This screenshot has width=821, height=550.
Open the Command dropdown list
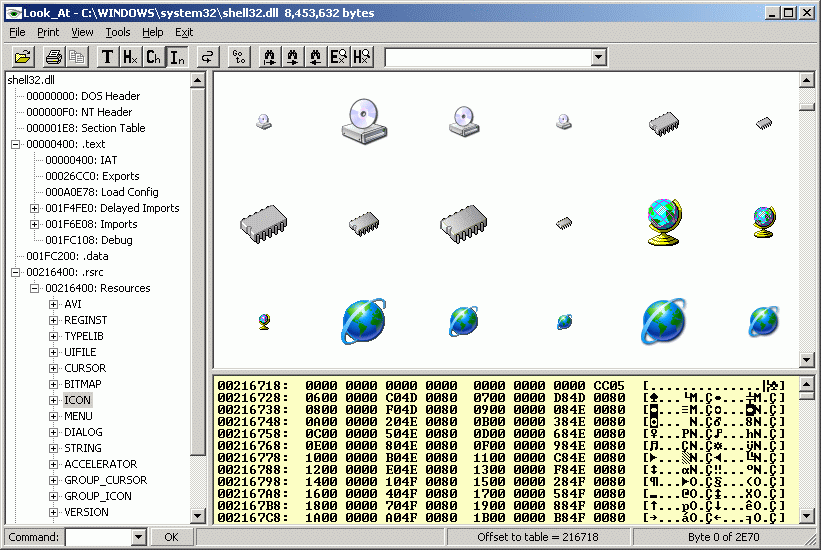click(138, 538)
